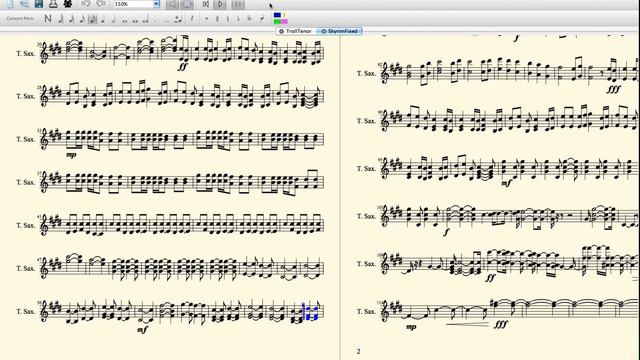
Task: Select the longa note duration
Action: (145, 19)
